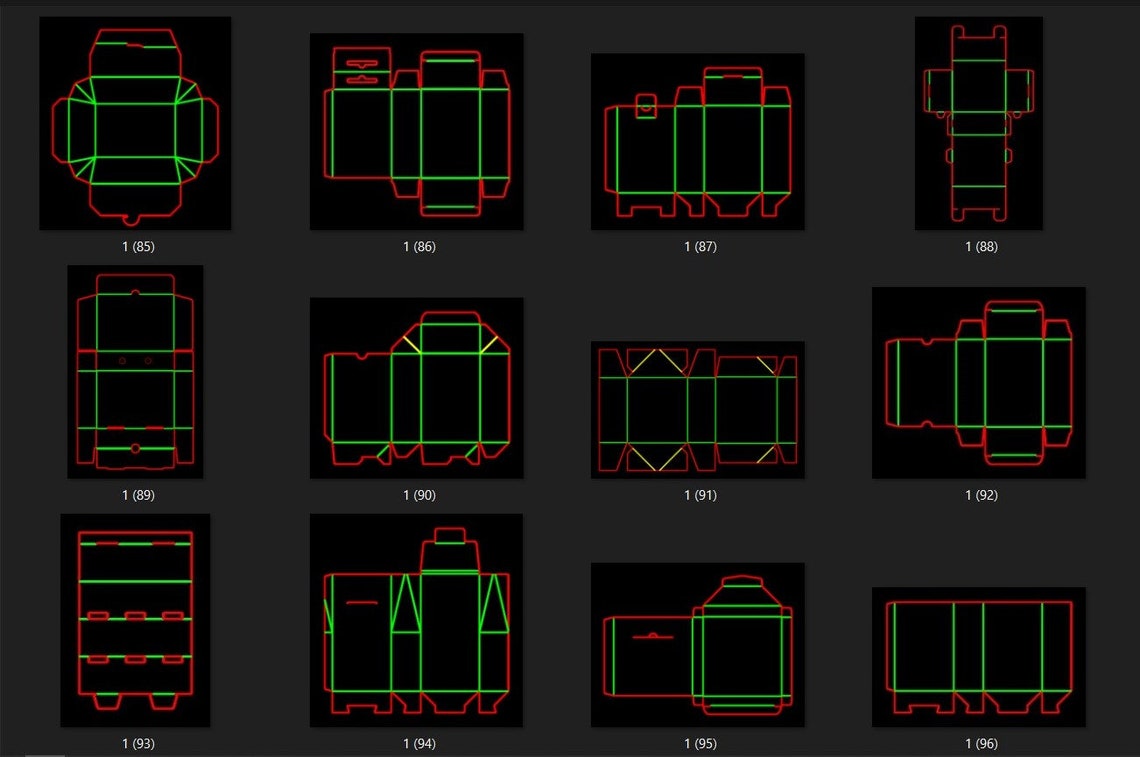
Task: Select the thumbnail for file 1 (86)
Action: click(417, 132)
